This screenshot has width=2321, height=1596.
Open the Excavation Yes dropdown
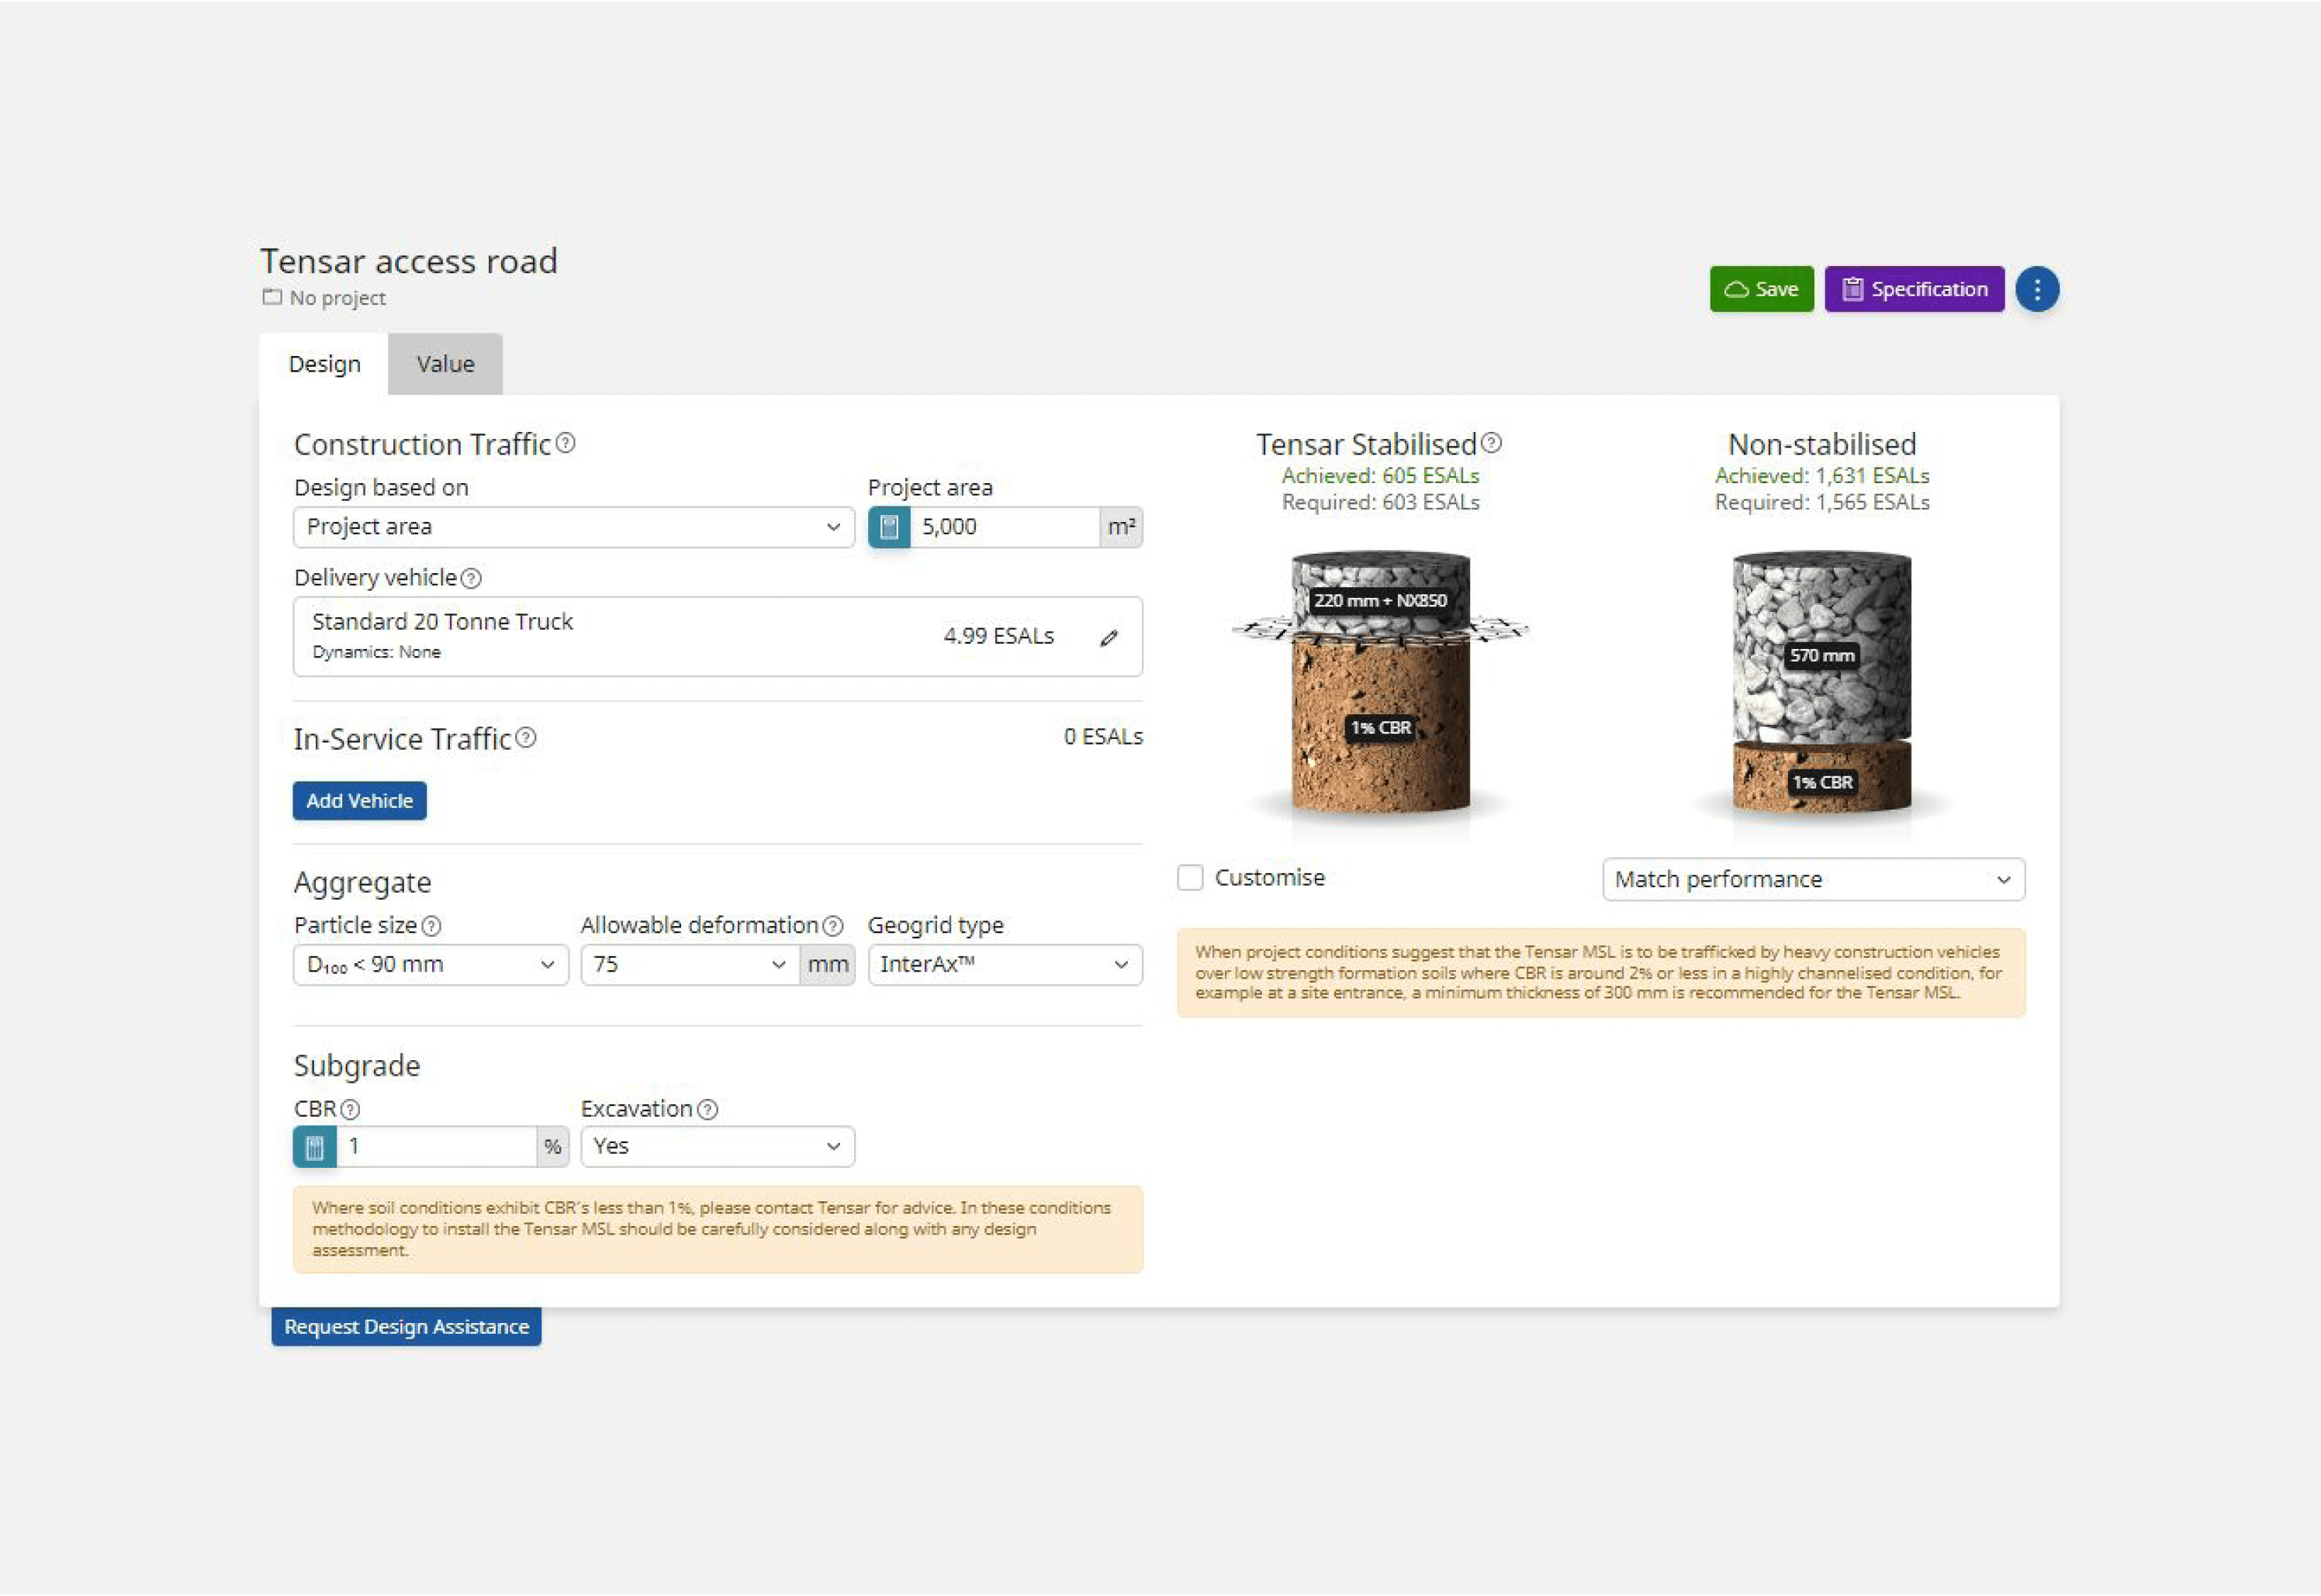tap(717, 1146)
